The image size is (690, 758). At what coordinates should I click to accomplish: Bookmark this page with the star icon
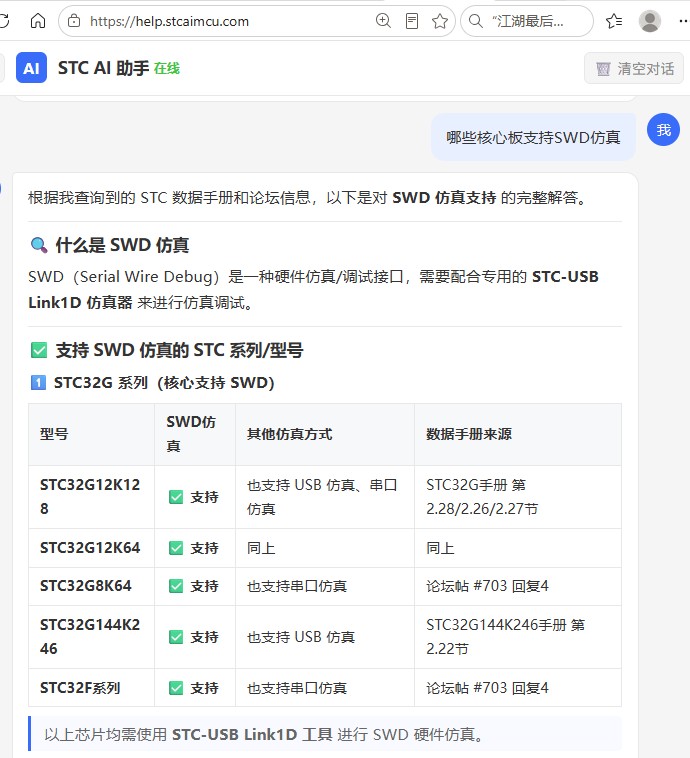(440, 21)
